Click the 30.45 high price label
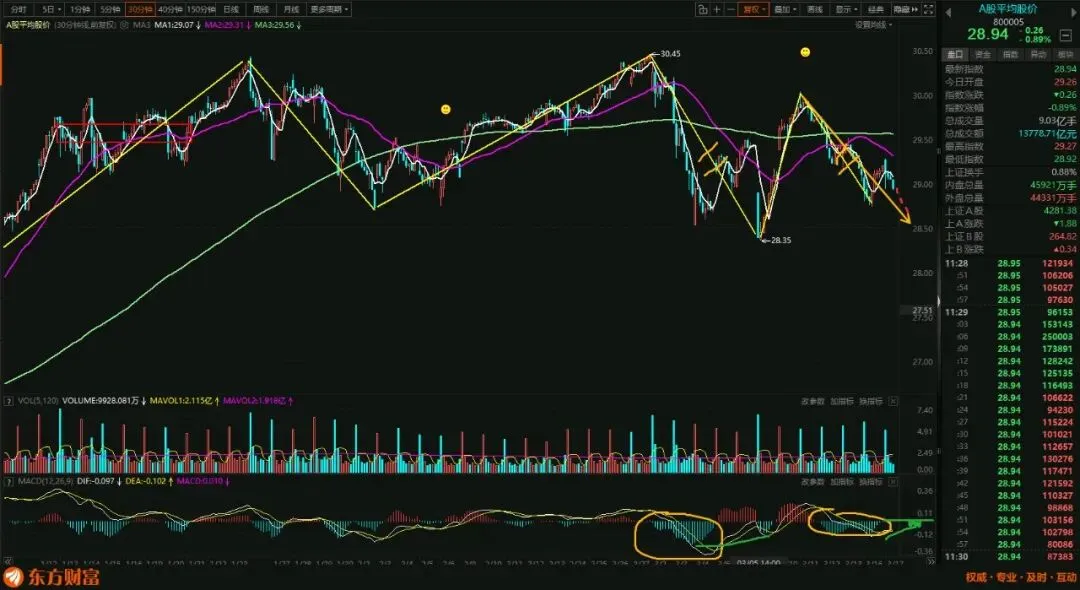Screen dimensions: 1080x590 tap(670, 54)
